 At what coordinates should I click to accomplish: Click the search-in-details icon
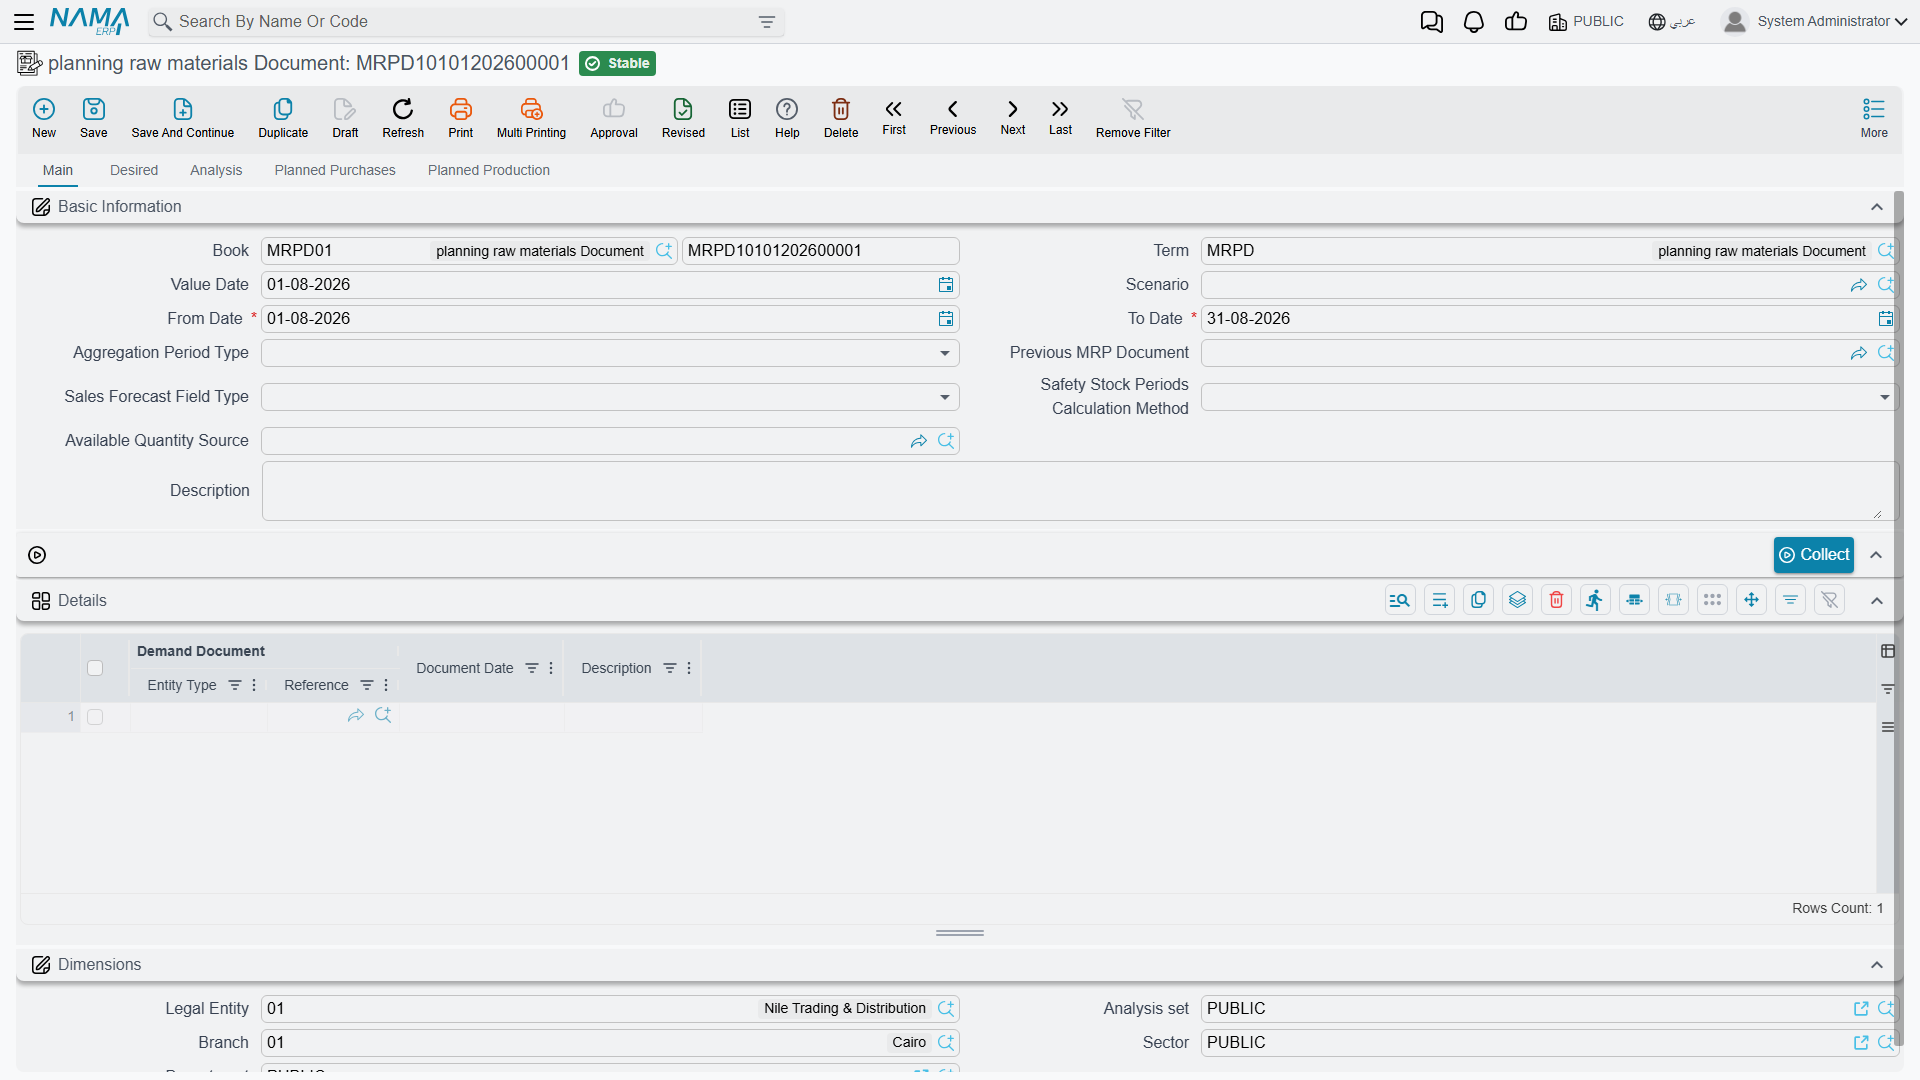click(x=1400, y=600)
